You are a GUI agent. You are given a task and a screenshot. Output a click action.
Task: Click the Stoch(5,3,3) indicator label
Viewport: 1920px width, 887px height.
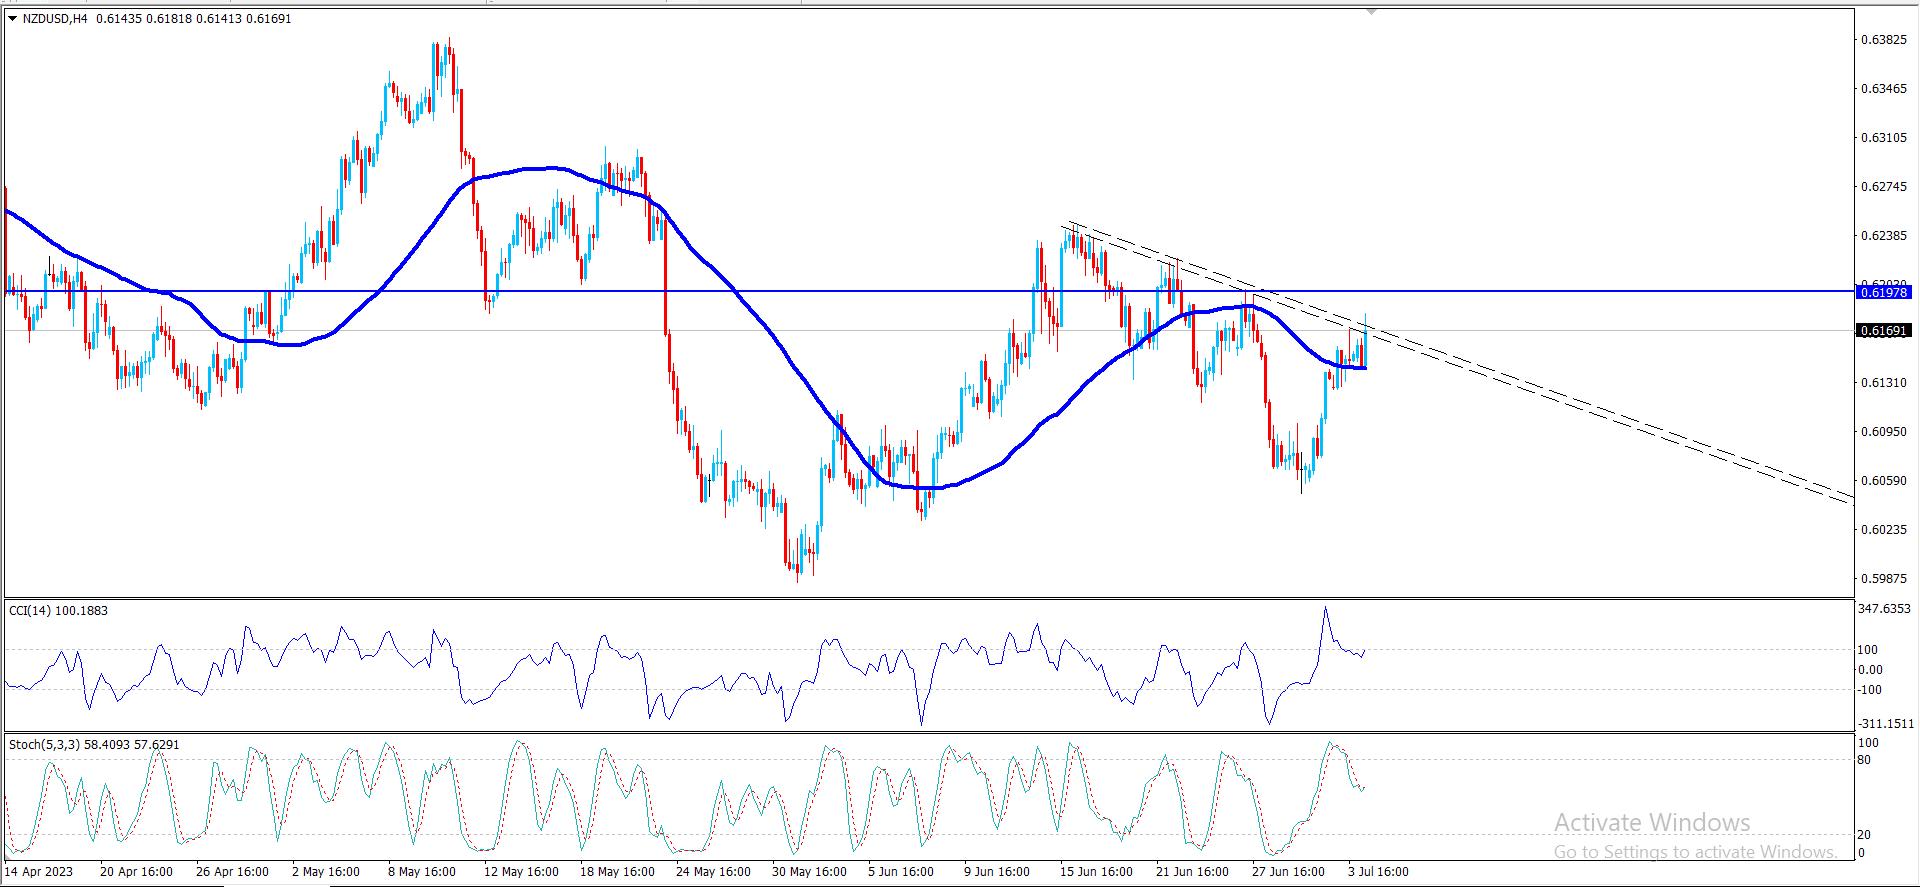[94, 744]
